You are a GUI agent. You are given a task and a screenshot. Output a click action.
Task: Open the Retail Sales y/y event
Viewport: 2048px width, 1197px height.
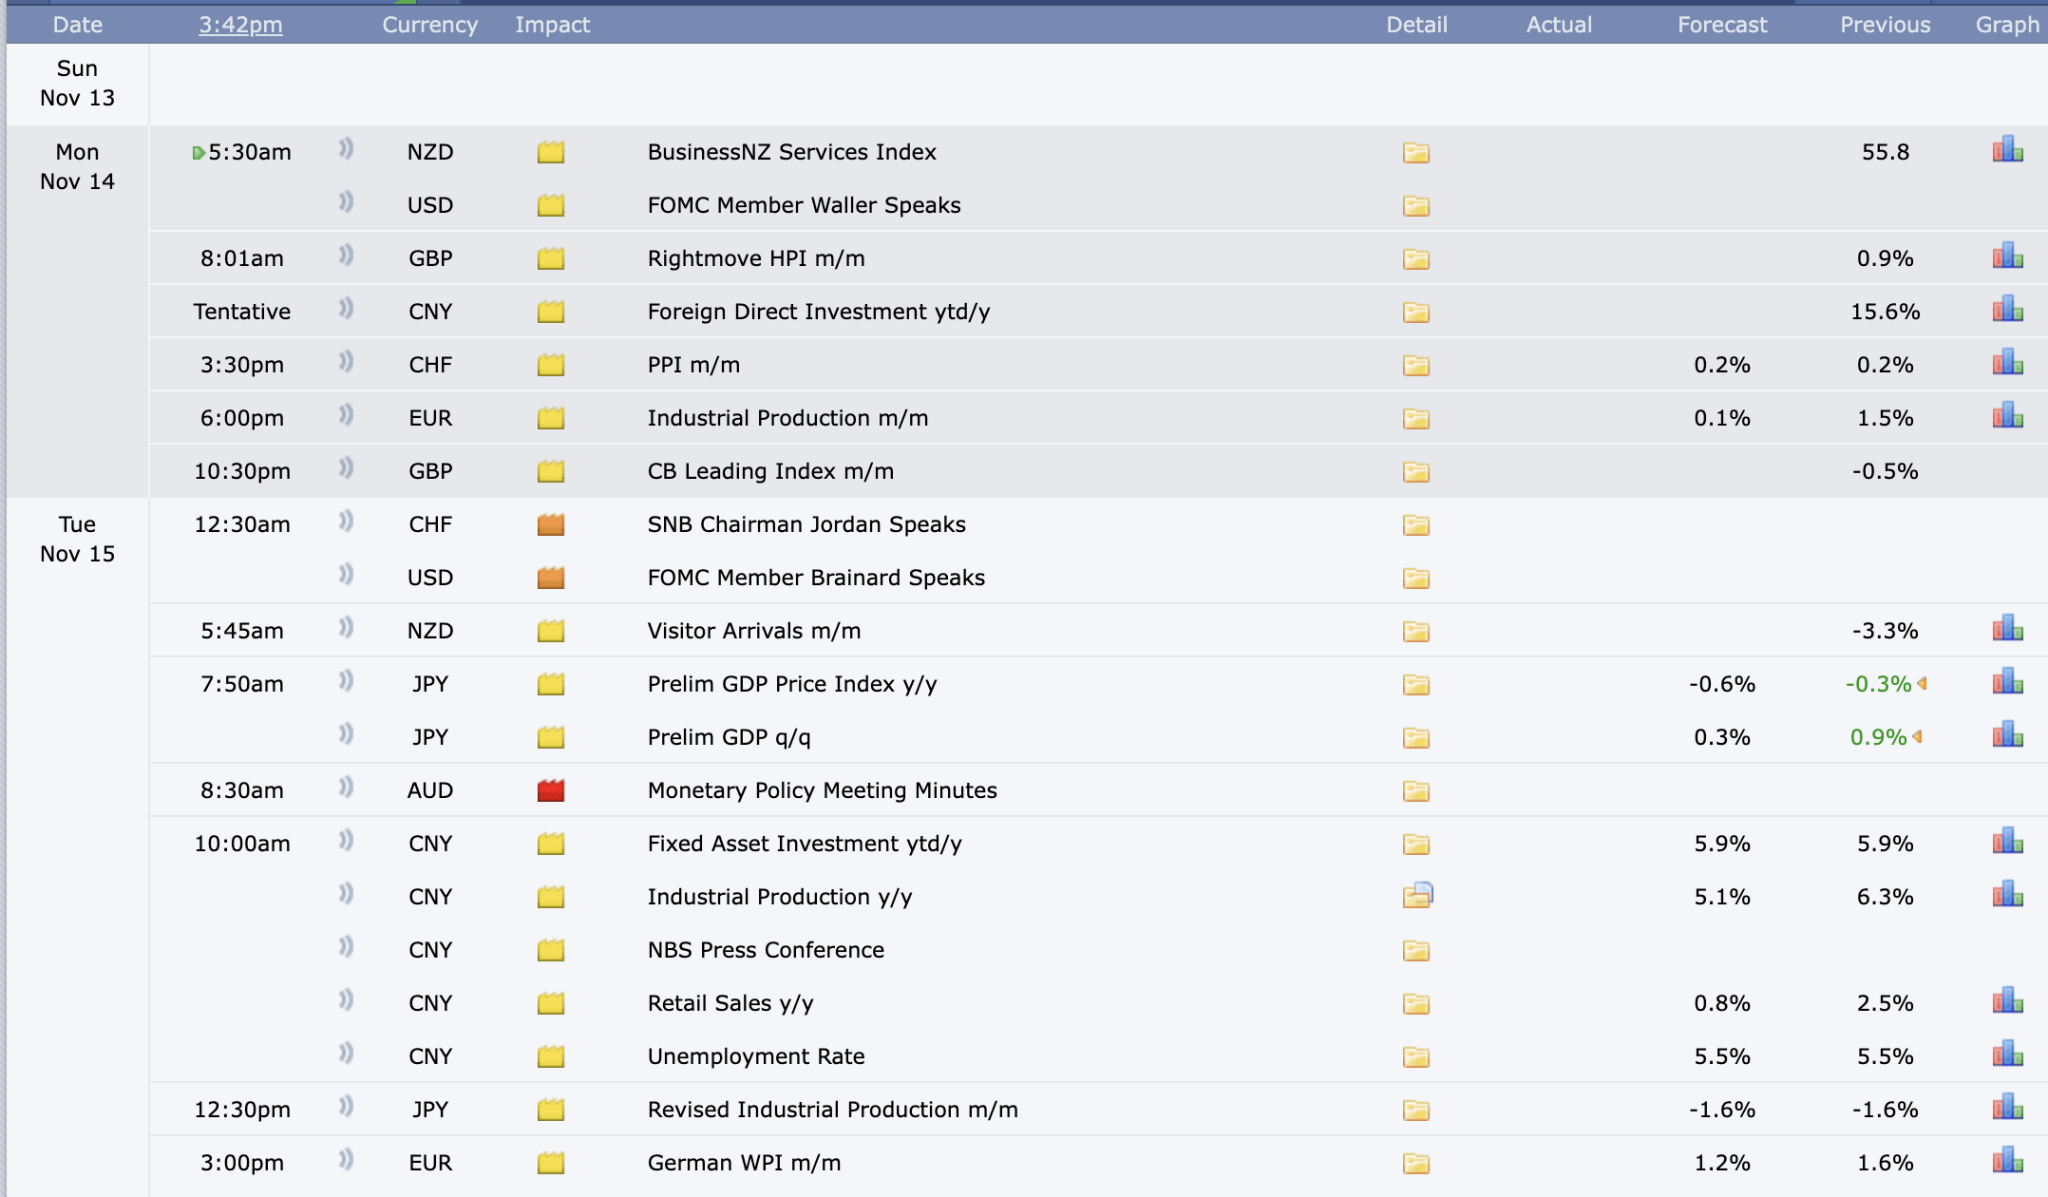(x=730, y=1004)
